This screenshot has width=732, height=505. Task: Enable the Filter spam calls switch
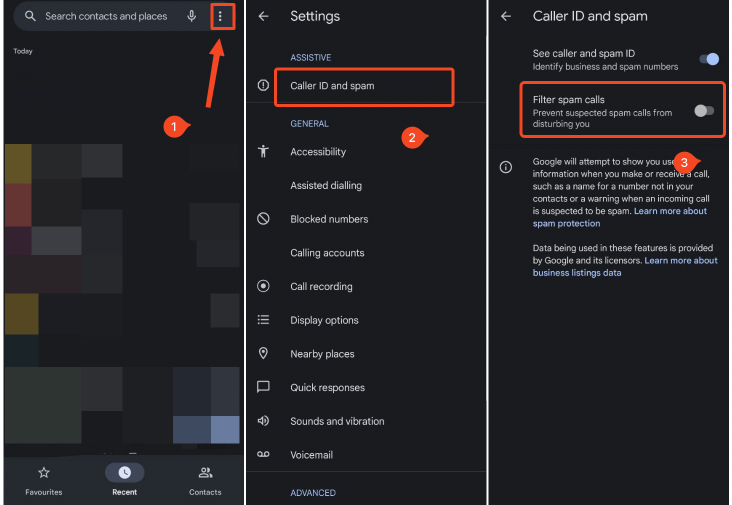[x=704, y=111]
